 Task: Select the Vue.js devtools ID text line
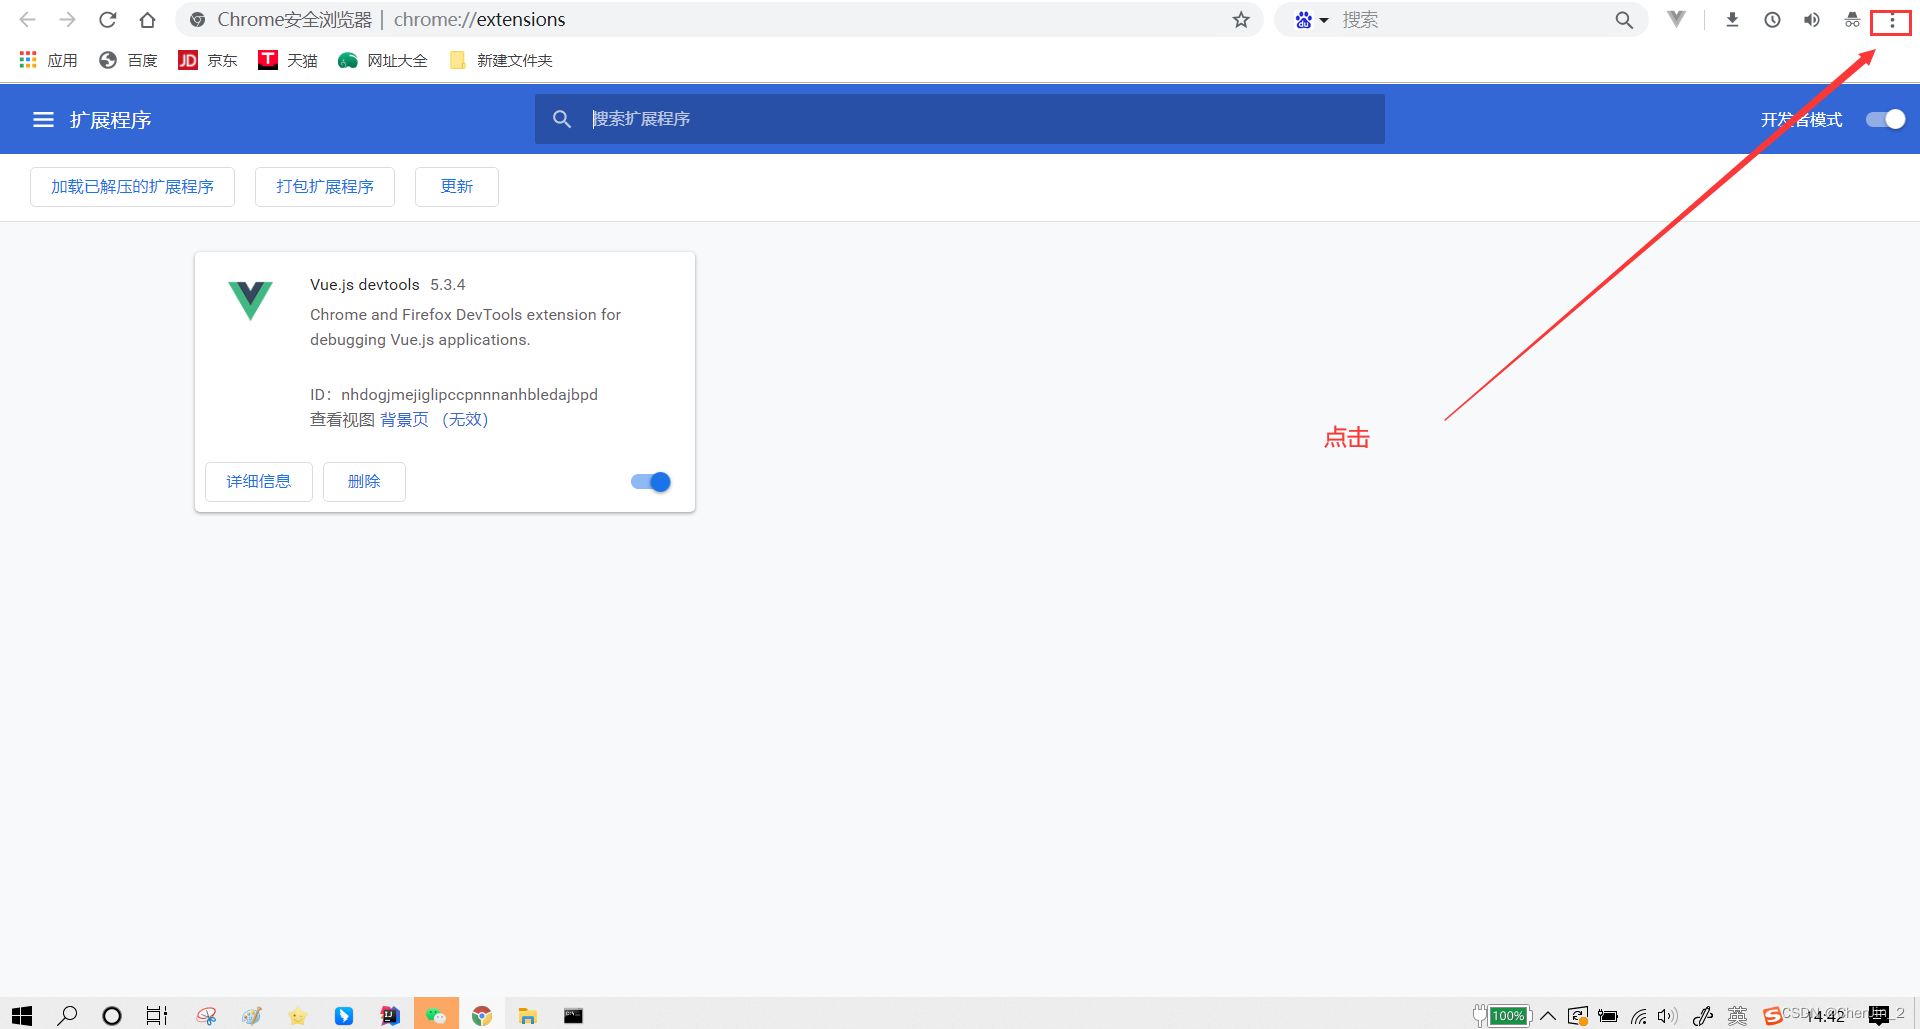coord(454,395)
